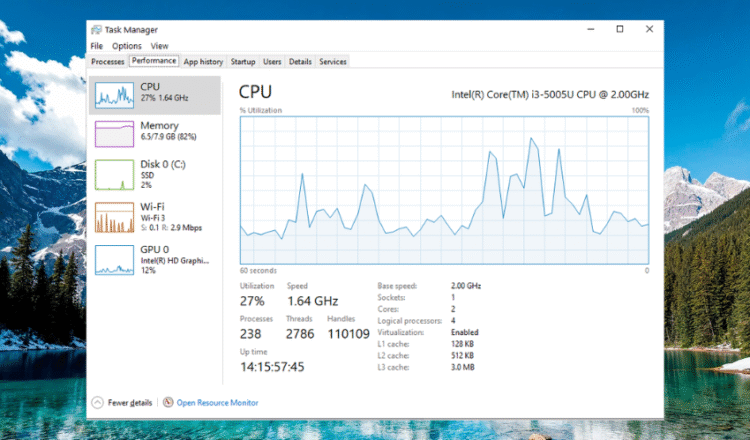Click the processes count "238"

(251, 334)
